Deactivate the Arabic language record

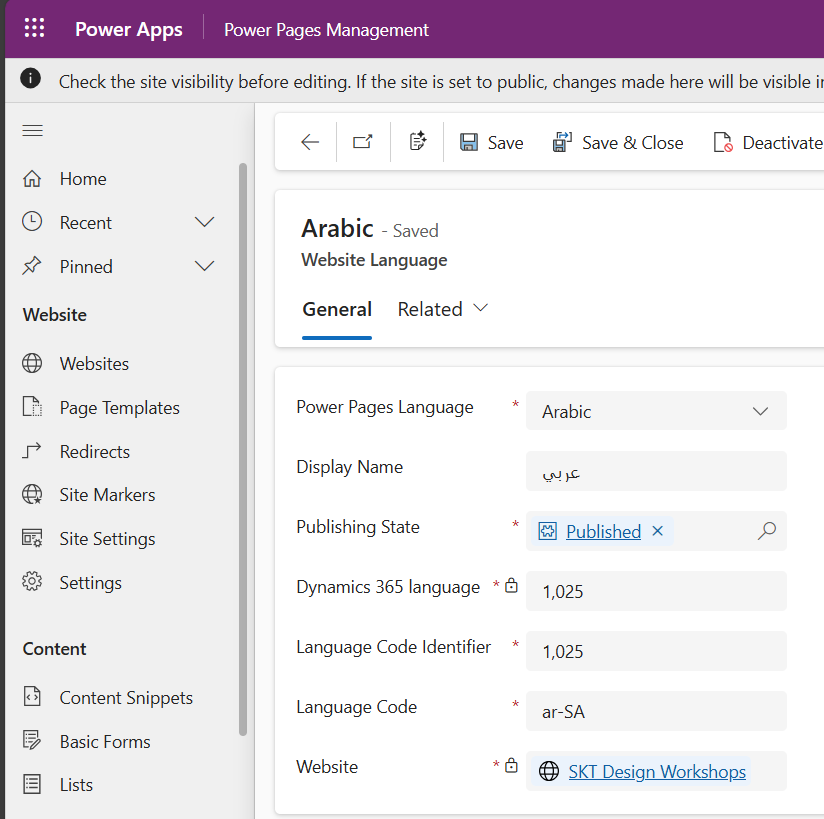[768, 143]
